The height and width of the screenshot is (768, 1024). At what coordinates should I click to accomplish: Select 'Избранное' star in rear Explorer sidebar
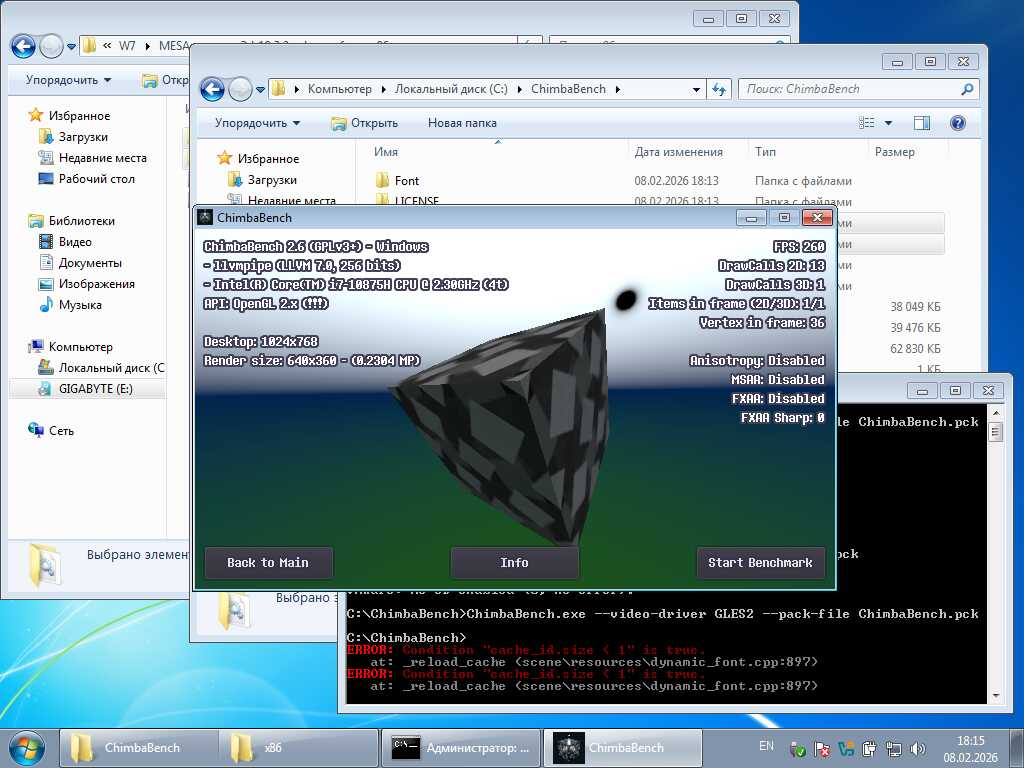tap(36, 116)
